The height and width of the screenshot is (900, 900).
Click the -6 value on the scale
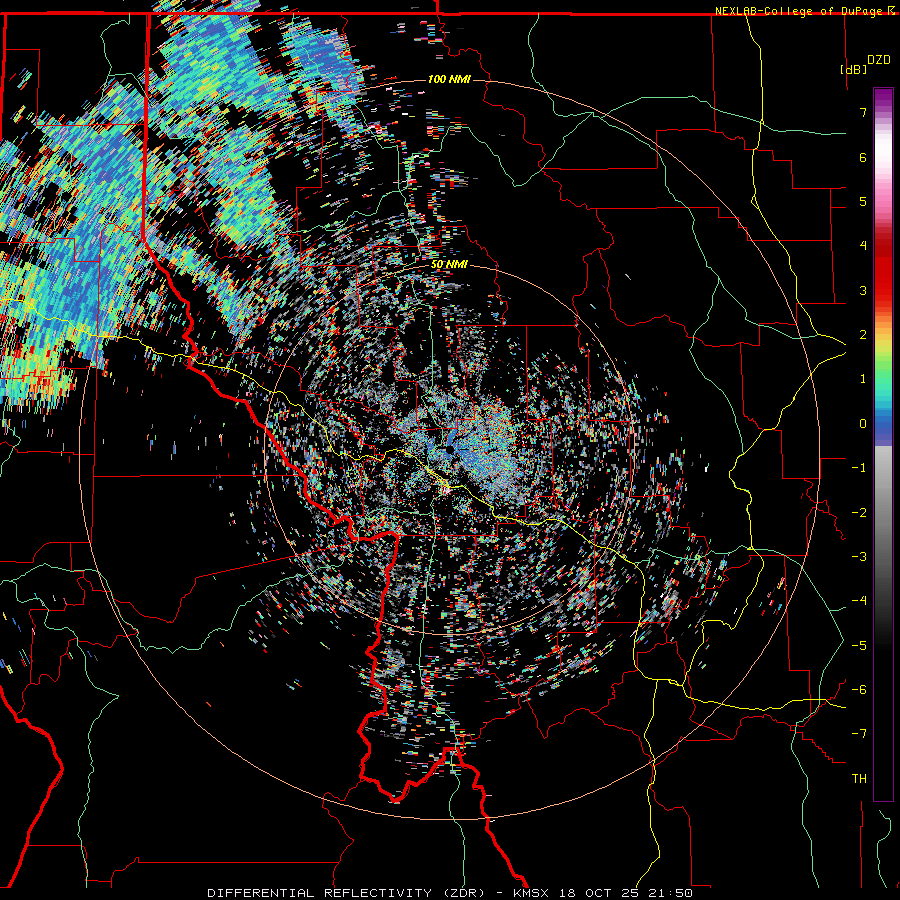coord(859,690)
